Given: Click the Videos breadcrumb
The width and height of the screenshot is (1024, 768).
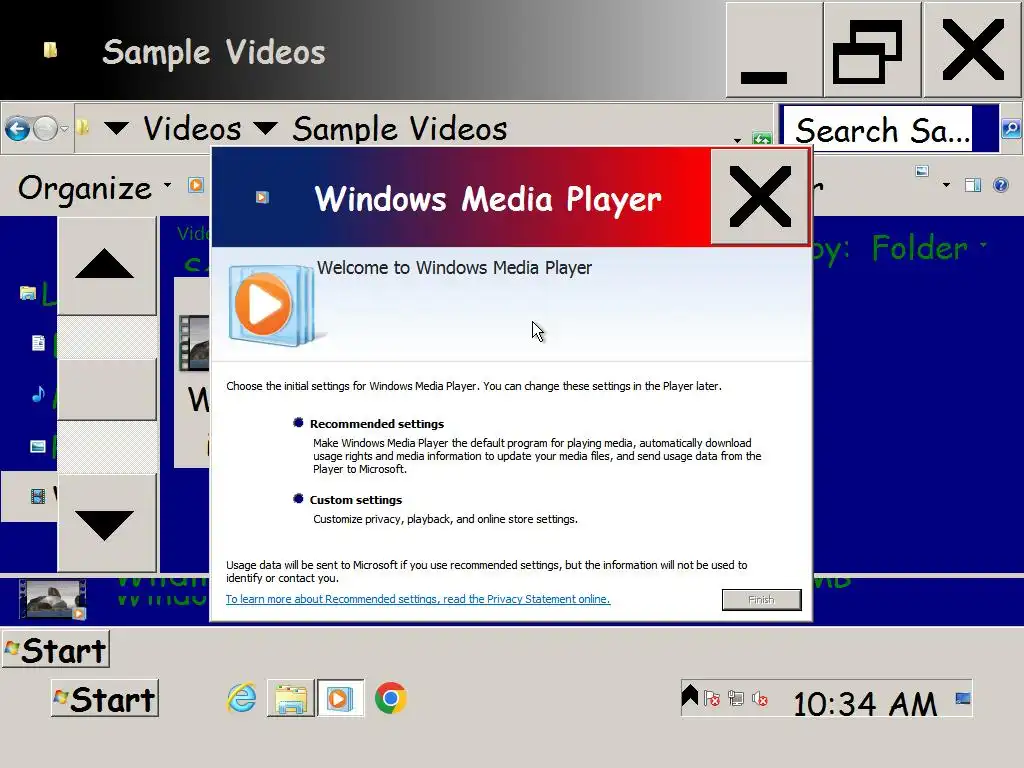Looking at the screenshot, I should click(192, 128).
